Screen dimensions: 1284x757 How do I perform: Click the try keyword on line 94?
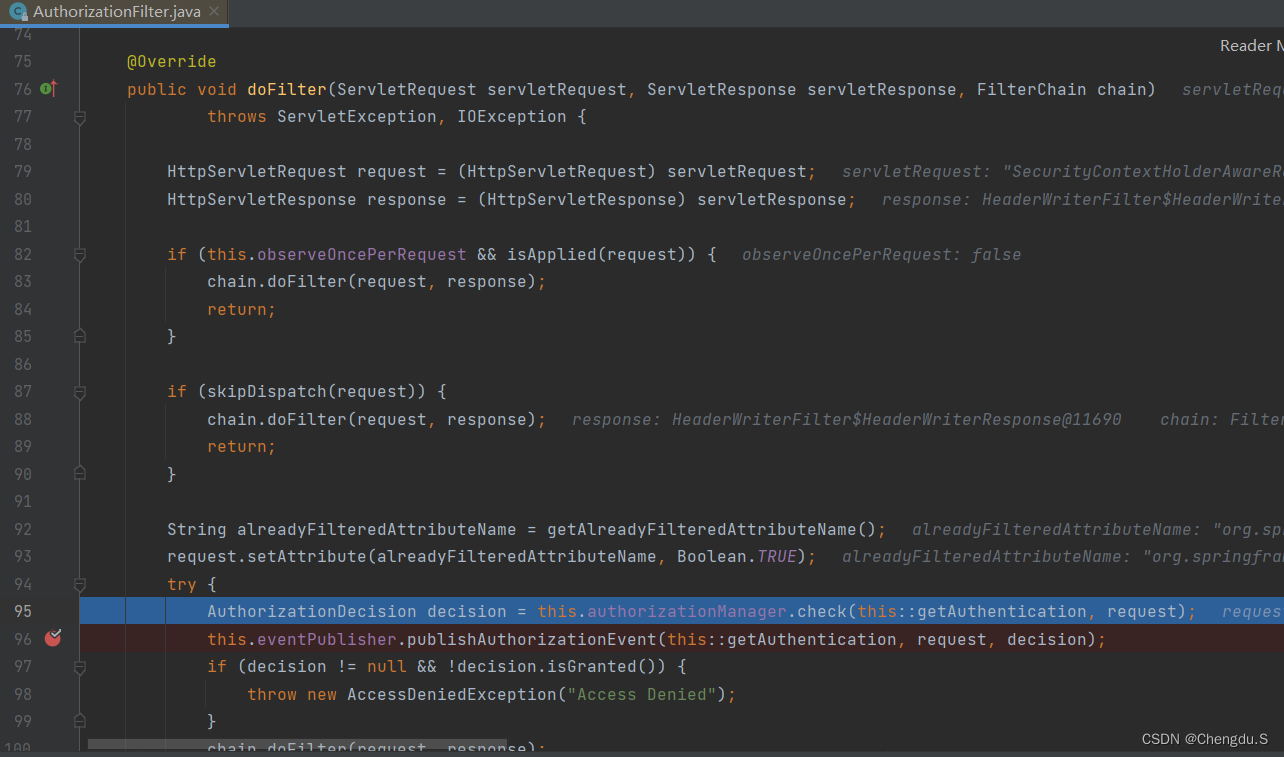click(x=182, y=584)
